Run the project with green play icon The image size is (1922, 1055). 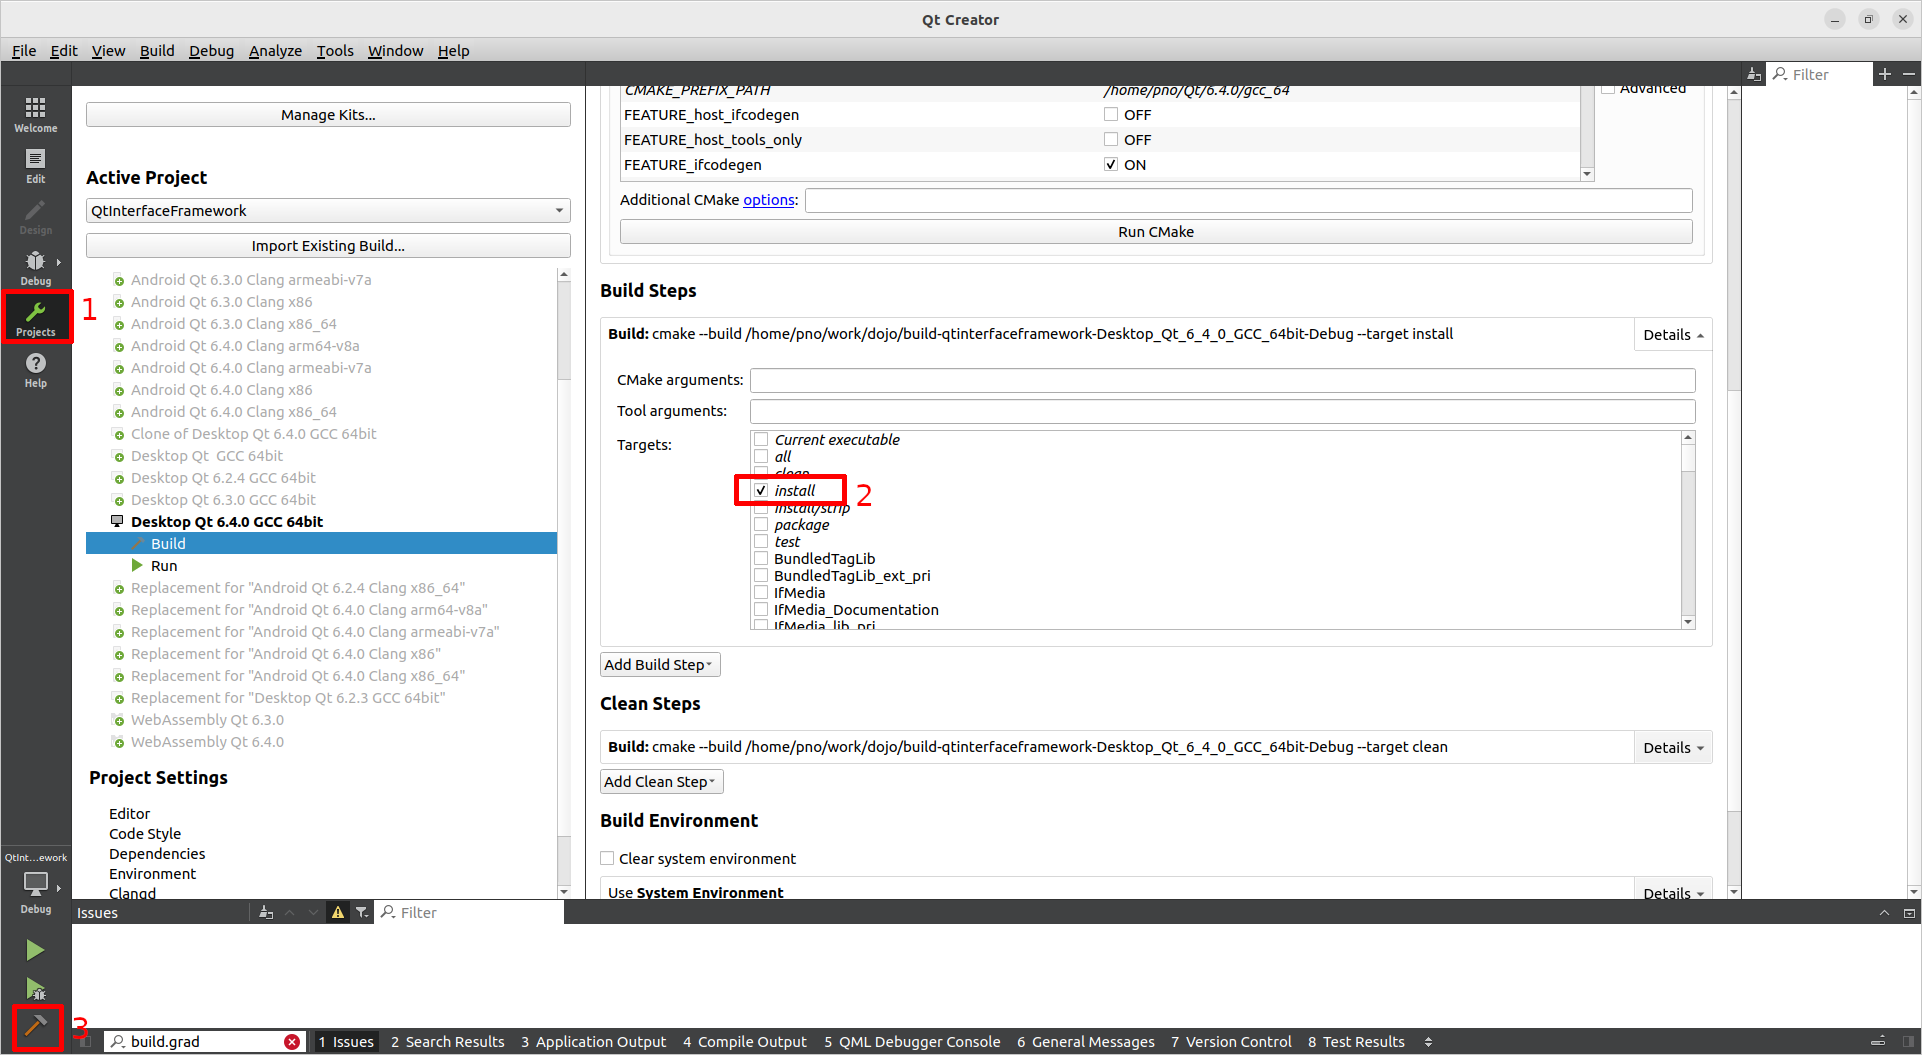click(x=35, y=950)
